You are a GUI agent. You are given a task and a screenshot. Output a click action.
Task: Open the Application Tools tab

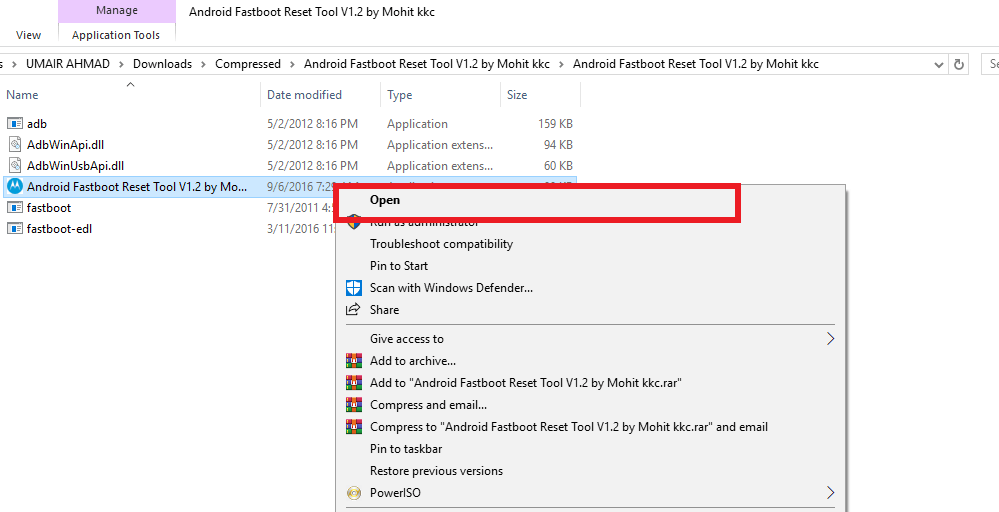pos(116,35)
